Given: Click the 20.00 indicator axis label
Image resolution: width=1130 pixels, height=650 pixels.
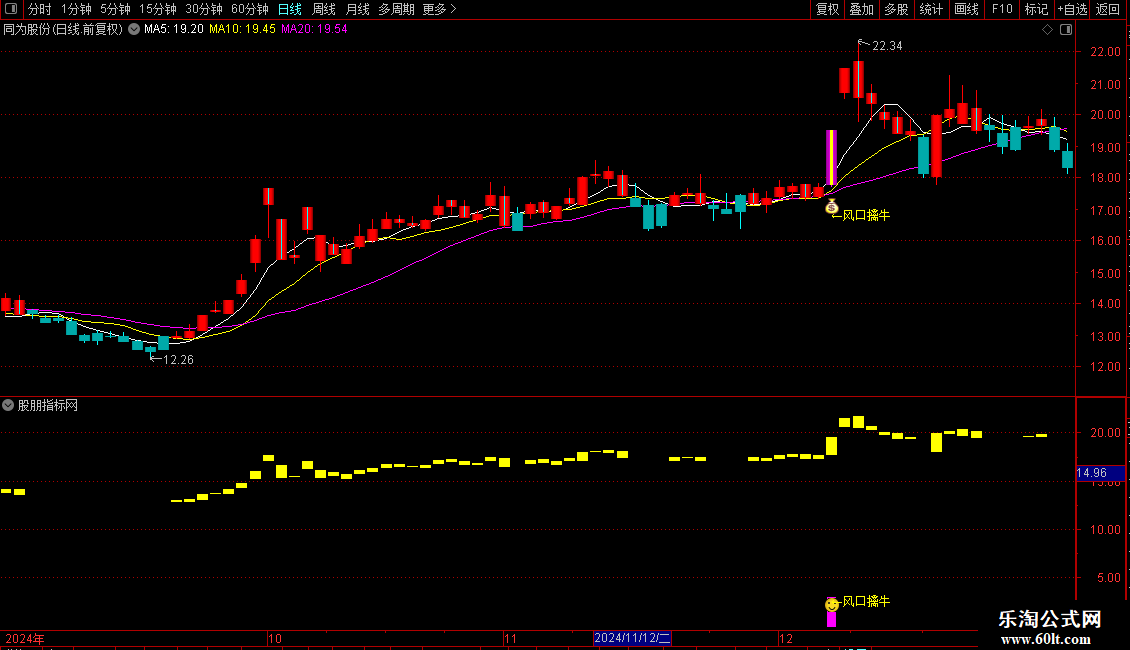Looking at the screenshot, I should pos(1105,432).
